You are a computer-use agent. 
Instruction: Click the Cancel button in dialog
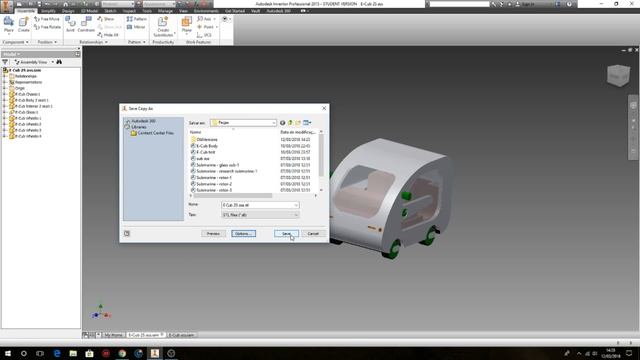click(x=313, y=234)
